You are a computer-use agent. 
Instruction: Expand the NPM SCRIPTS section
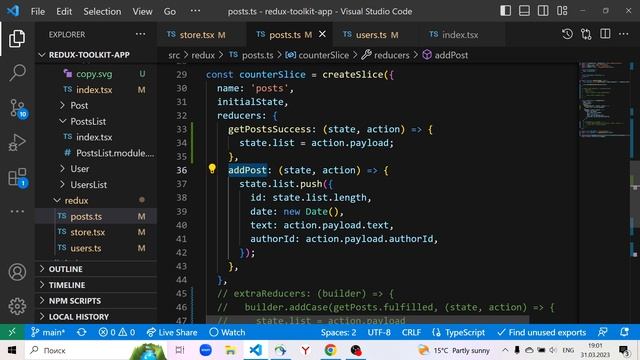point(96,301)
